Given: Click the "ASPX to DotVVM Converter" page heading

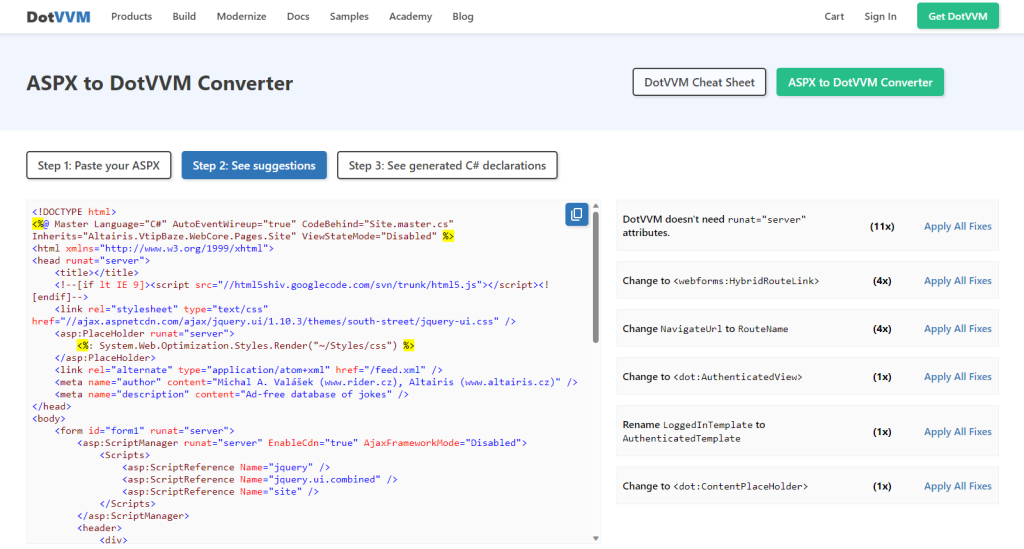Looking at the screenshot, I should (x=159, y=83).
